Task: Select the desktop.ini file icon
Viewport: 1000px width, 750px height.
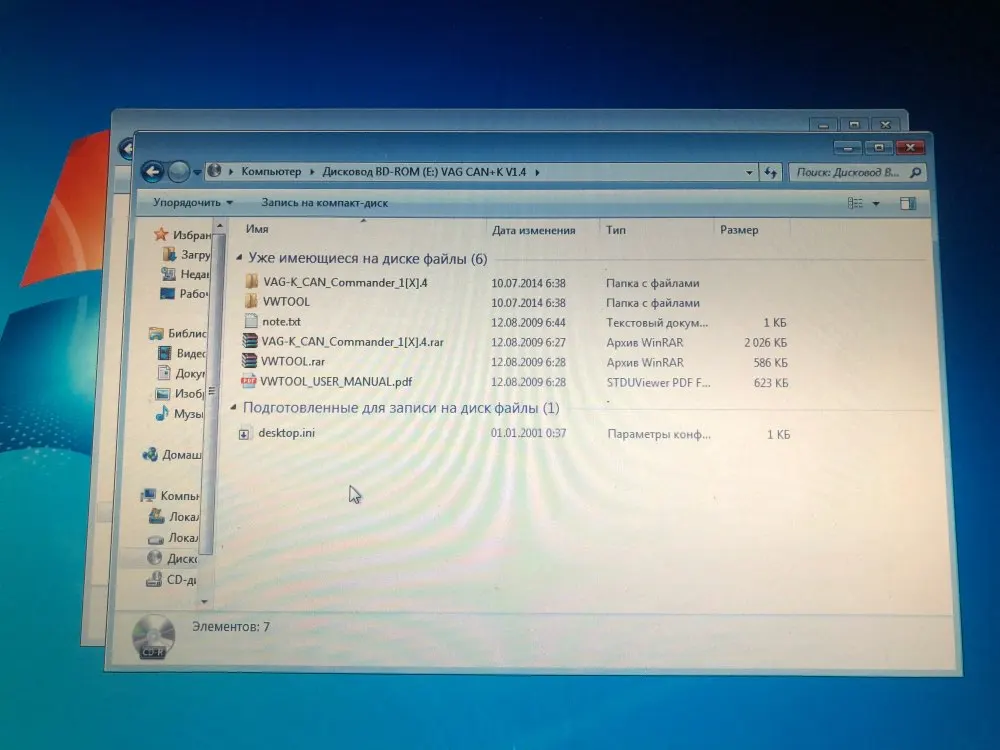Action: point(244,434)
